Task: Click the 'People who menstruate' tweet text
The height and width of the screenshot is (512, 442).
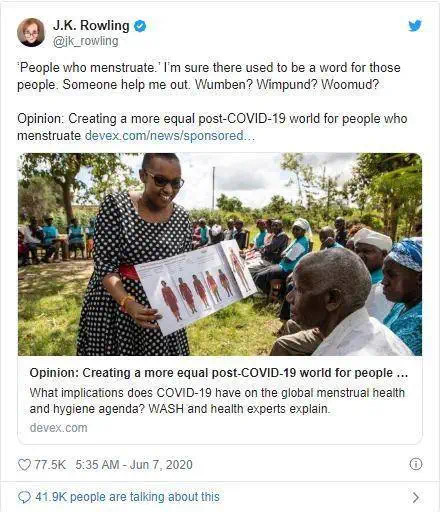Action: (x=209, y=76)
